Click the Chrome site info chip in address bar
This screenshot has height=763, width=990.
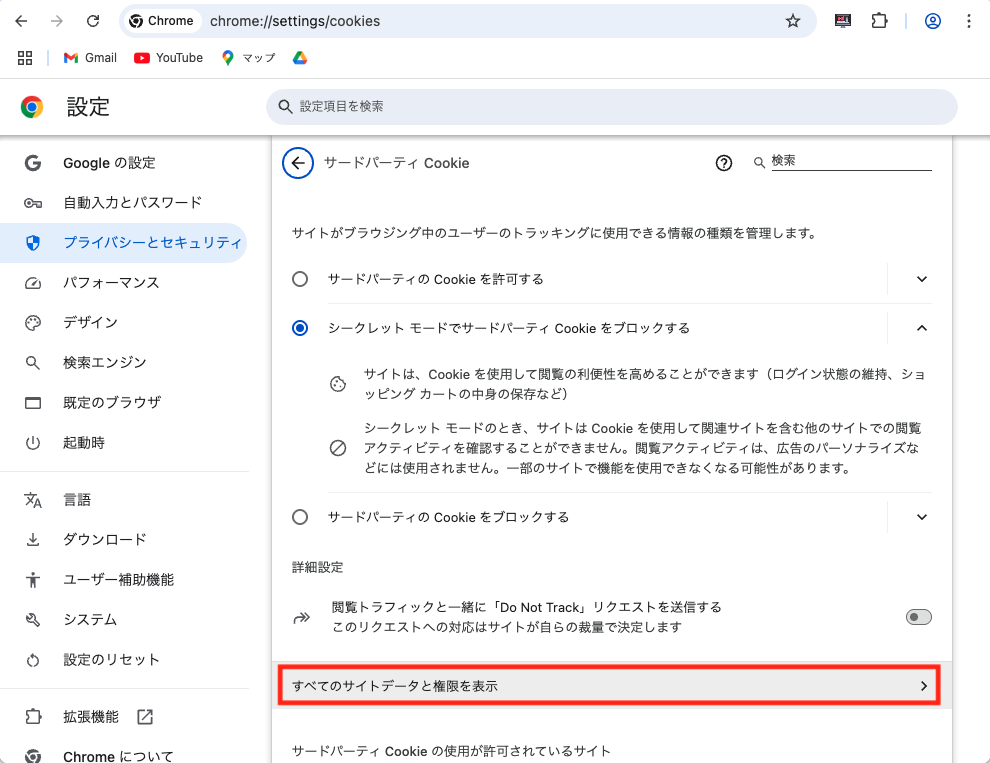[161, 21]
